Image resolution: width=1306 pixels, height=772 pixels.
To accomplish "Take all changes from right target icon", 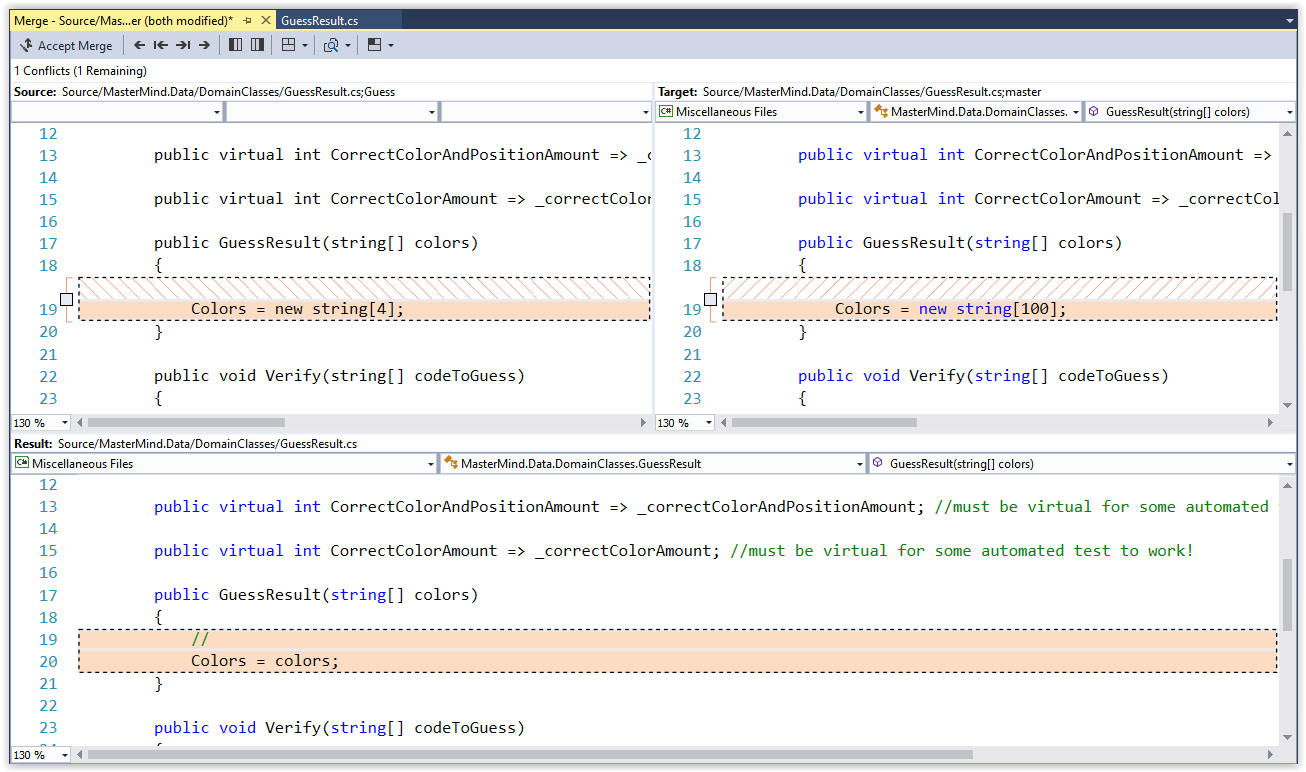I will pos(257,45).
